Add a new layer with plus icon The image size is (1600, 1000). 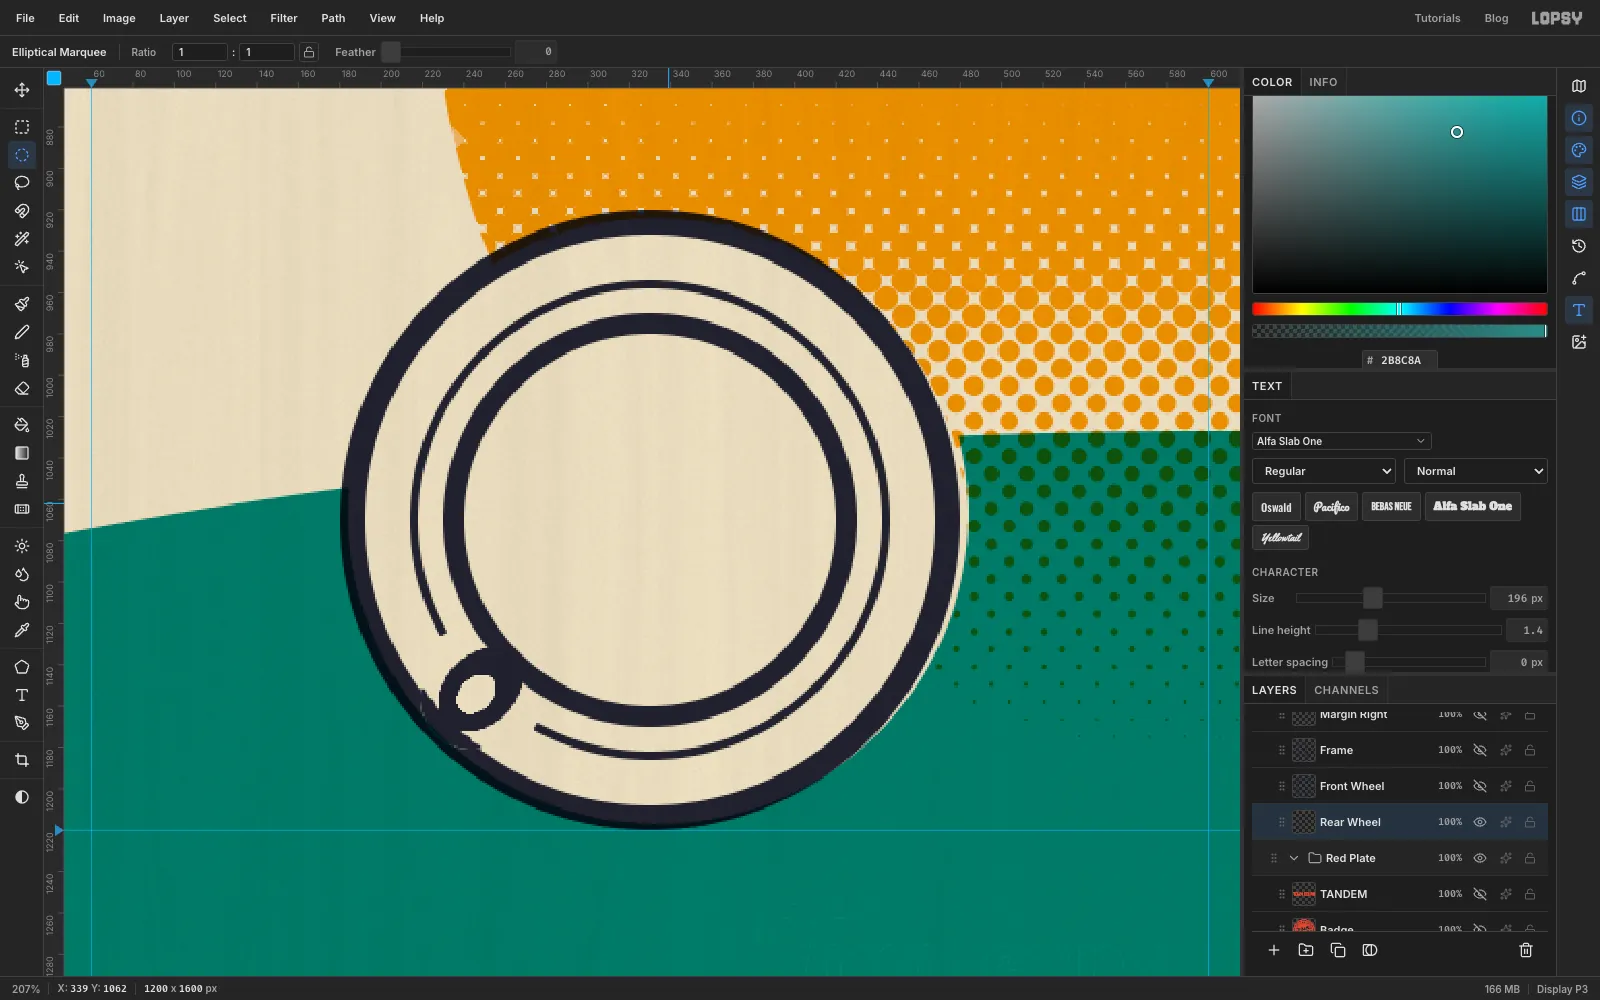(x=1274, y=950)
